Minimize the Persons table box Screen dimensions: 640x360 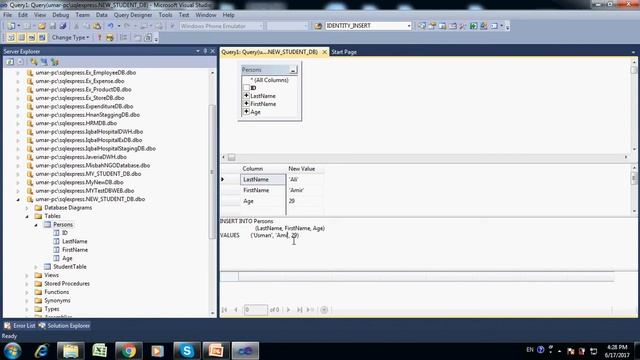pos(293,70)
